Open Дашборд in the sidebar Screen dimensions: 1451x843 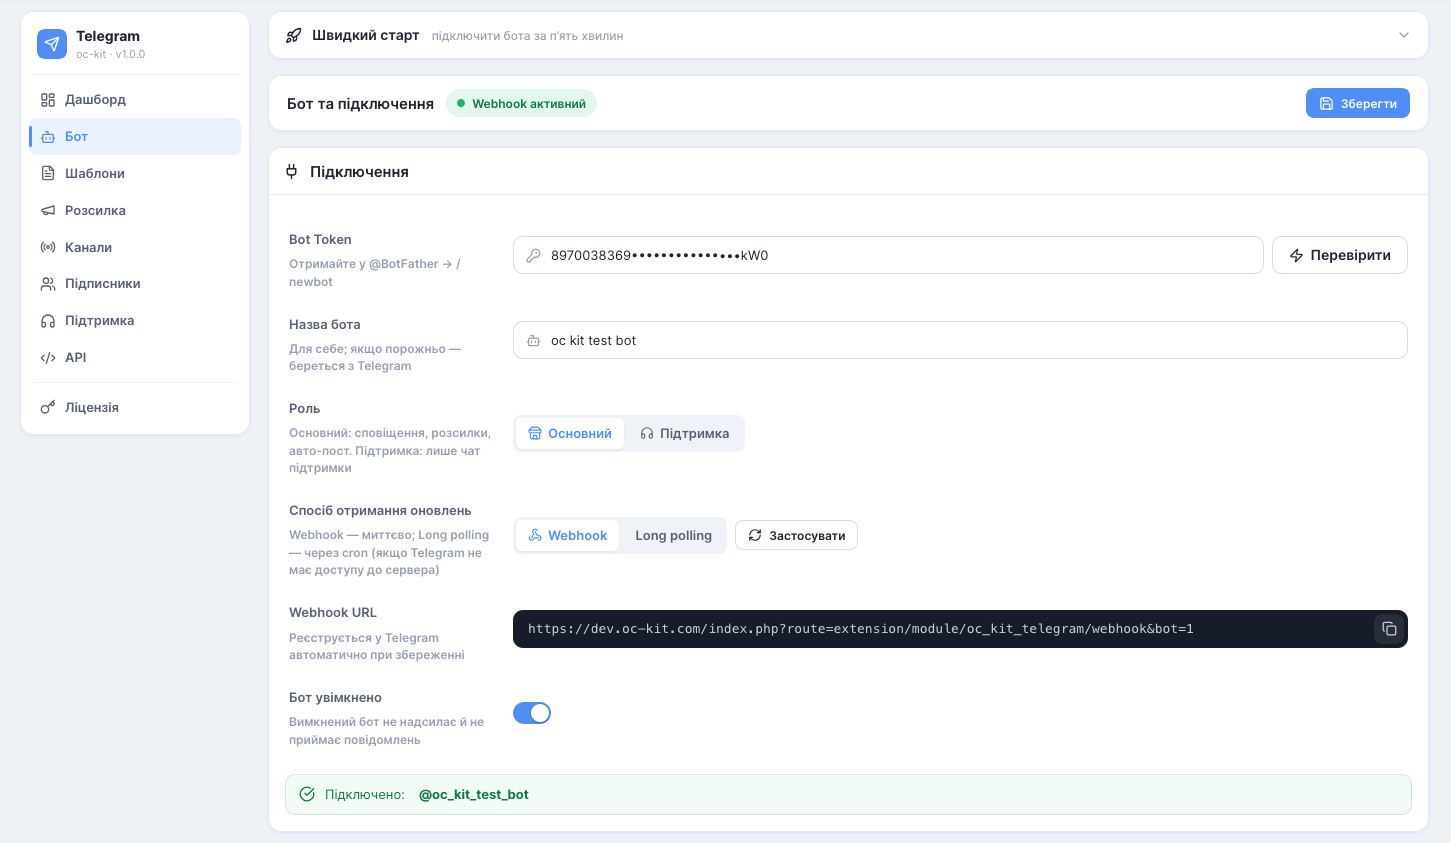(135, 100)
